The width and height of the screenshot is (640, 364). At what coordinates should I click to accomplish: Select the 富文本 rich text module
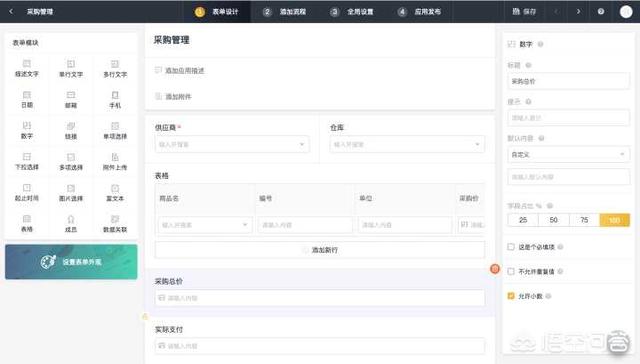(x=115, y=193)
